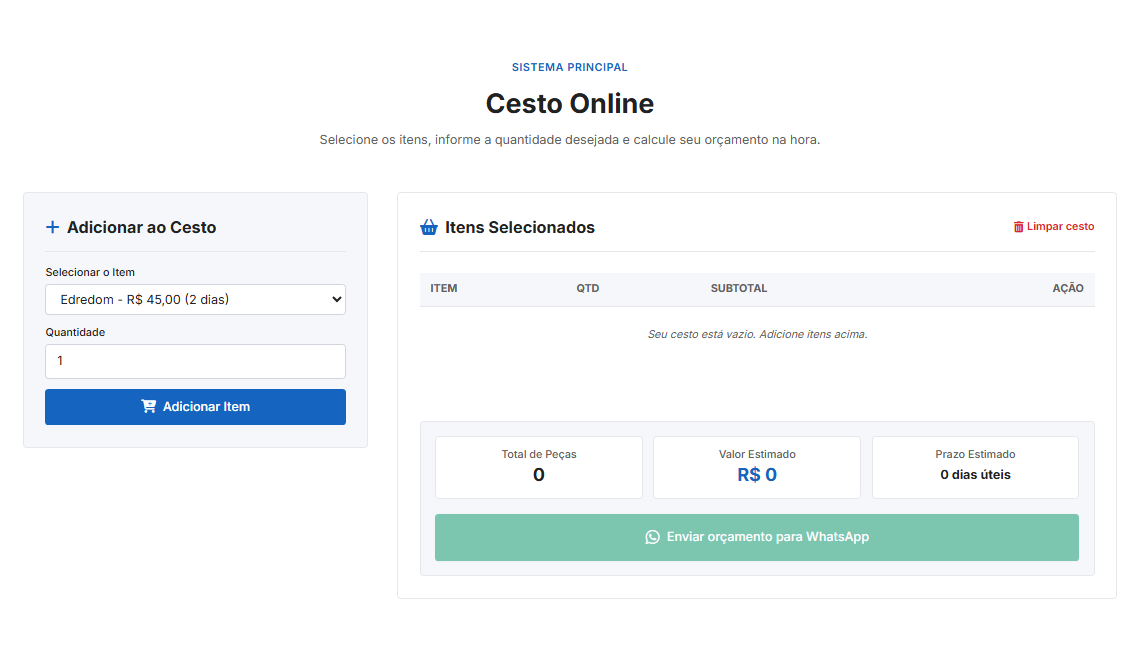Click the Cesto Online page title
The width and height of the screenshot is (1144, 655).
click(x=570, y=104)
